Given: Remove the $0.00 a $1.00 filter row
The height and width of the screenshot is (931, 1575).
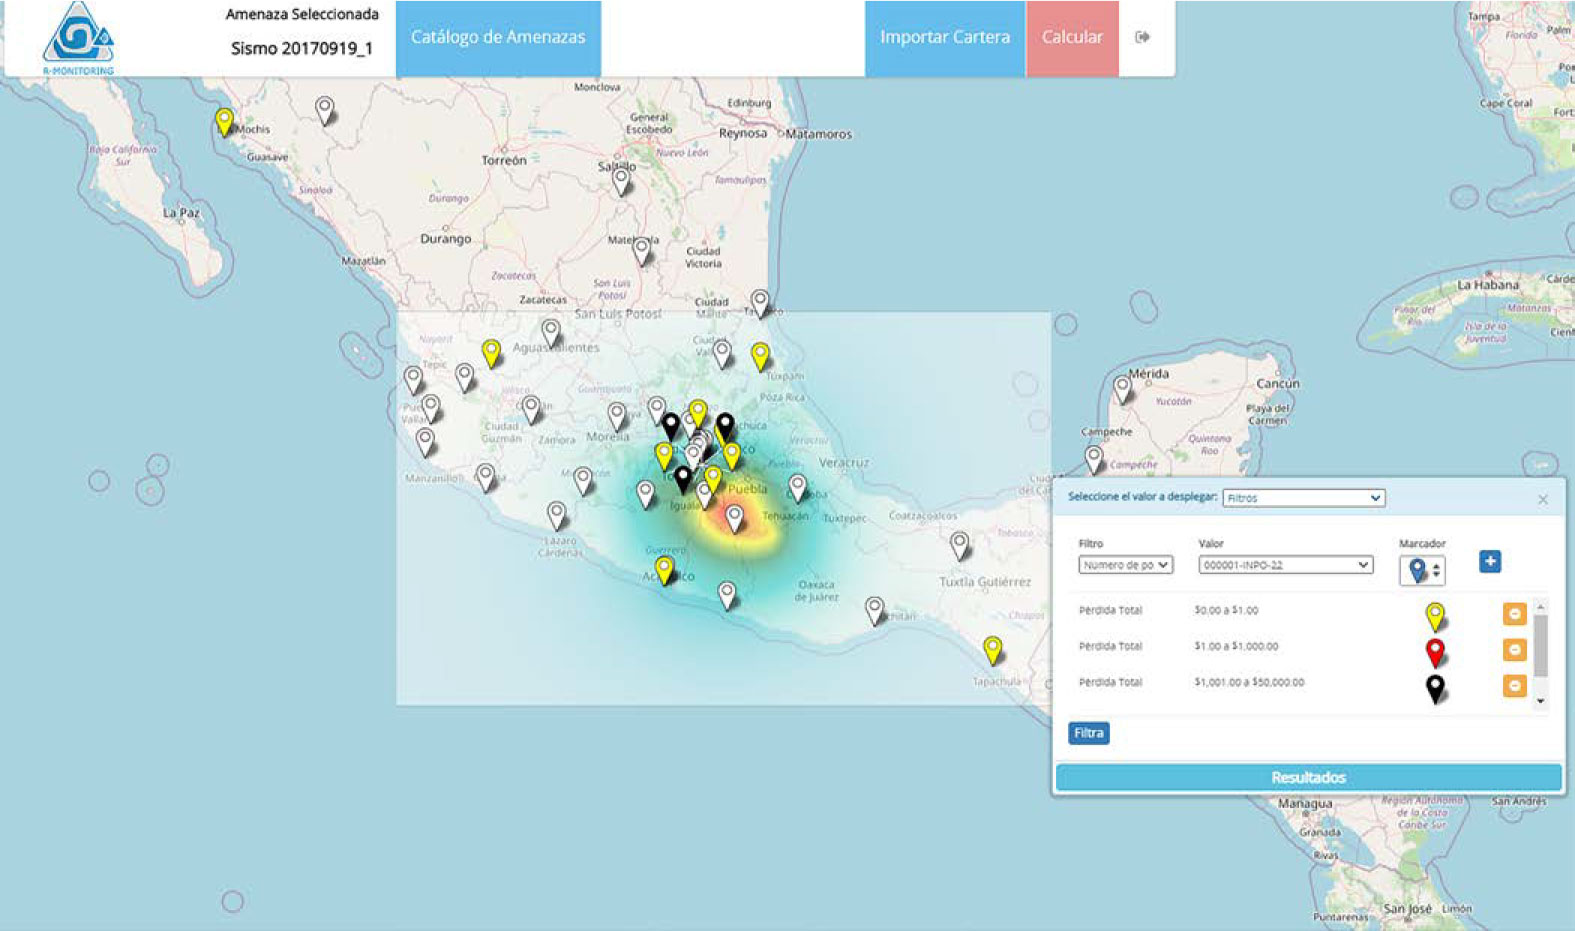Looking at the screenshot, I should (1514, 613).
